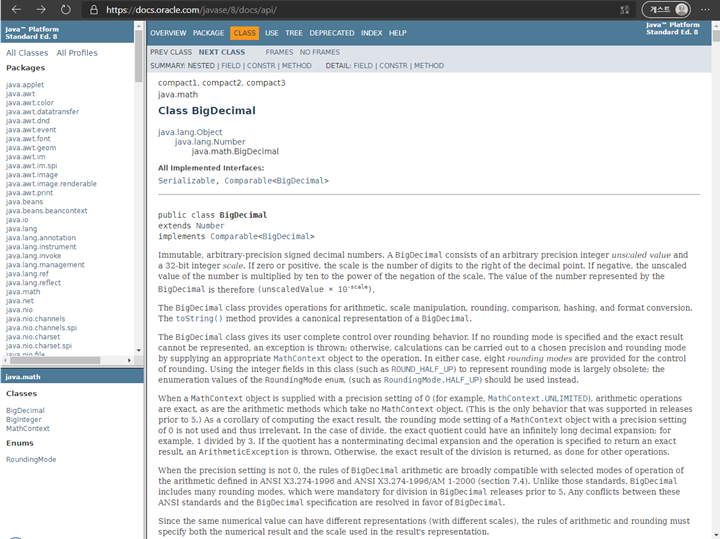
Task: Open BigInteger in the Classes list
Action: [x=24, y=420]
